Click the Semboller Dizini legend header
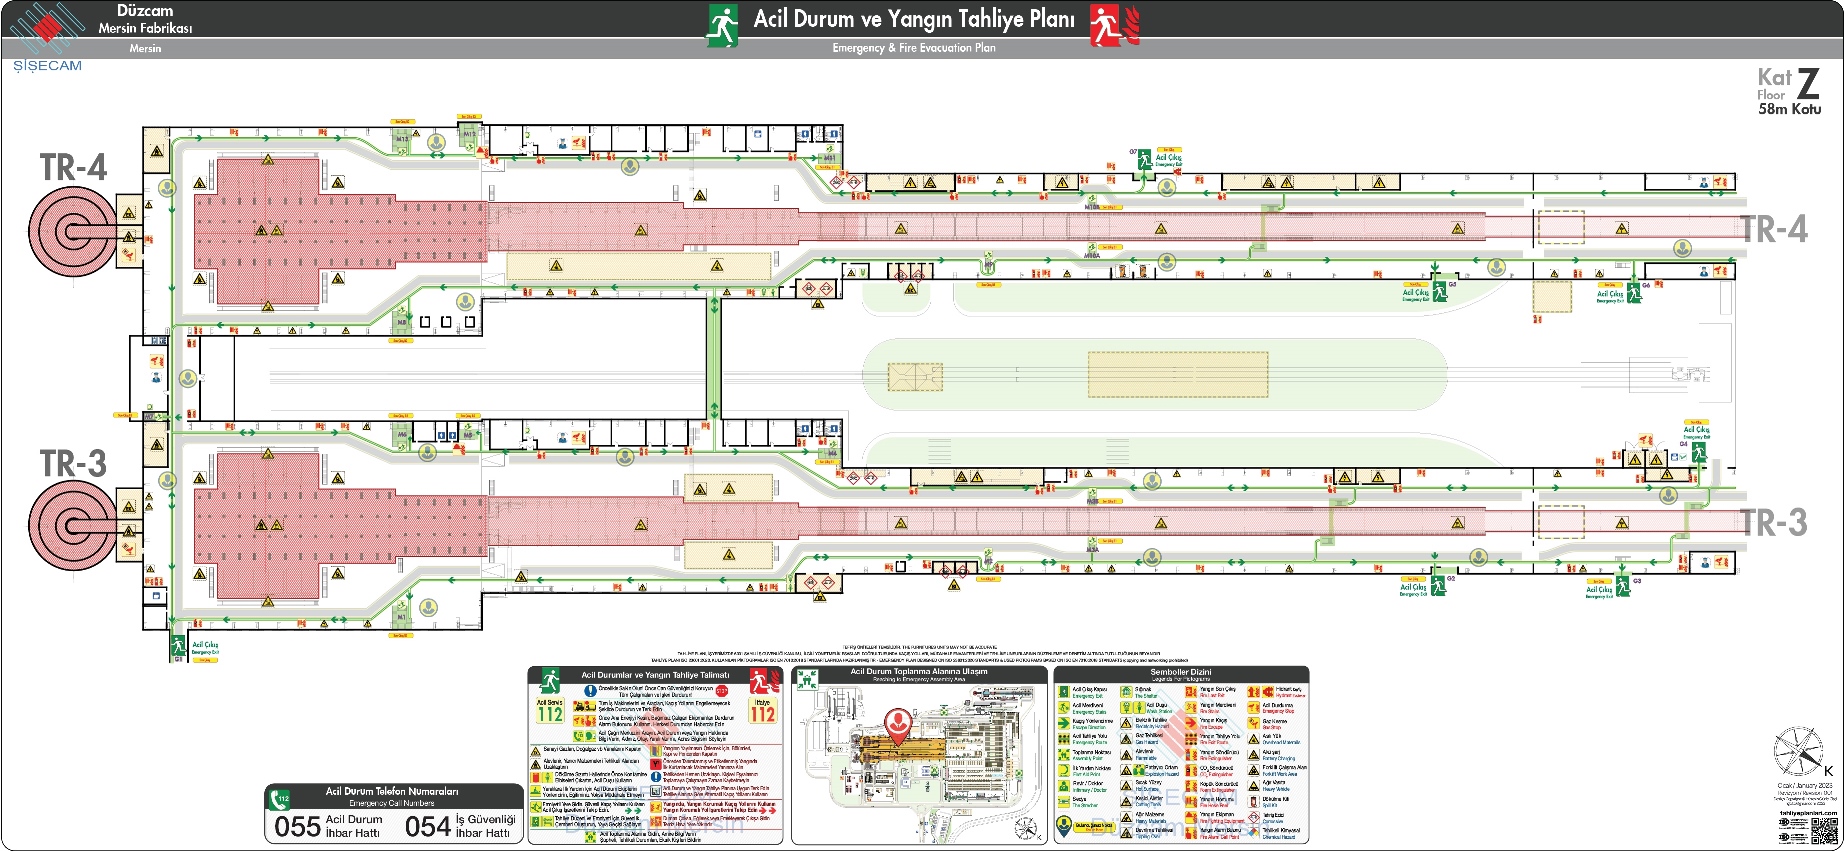Viewport: 1844px width, 851px height. pos(1180,673)
